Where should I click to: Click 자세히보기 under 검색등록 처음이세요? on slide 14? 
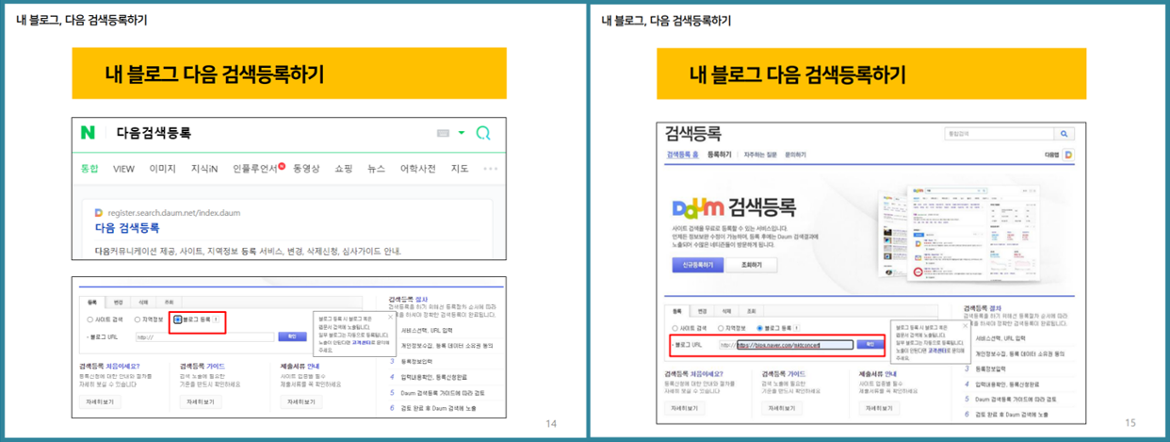click(x=100, y=402)
